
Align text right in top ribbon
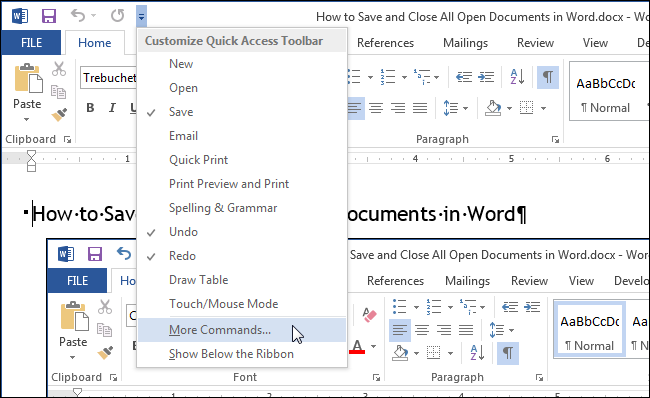[x=398, y=108]
